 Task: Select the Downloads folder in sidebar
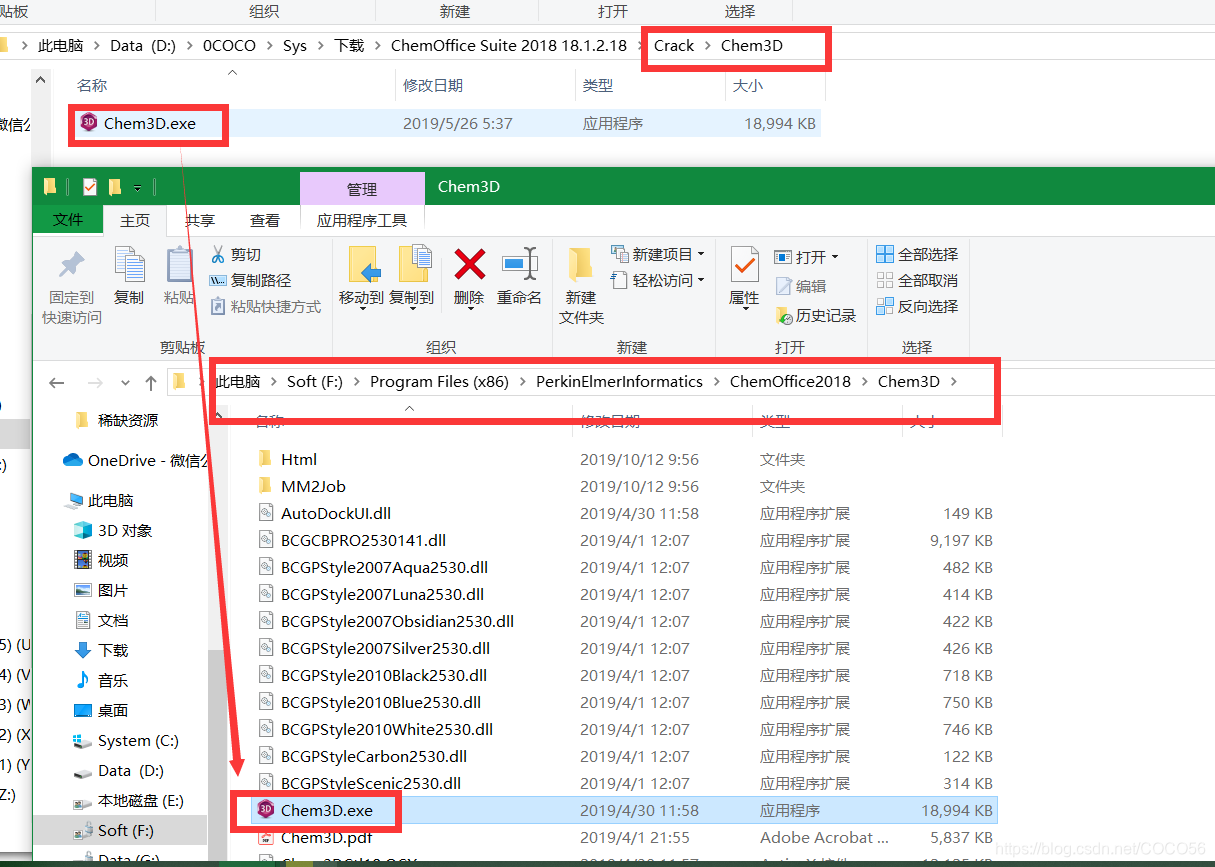pyautogui.click(x=100, y=650)
